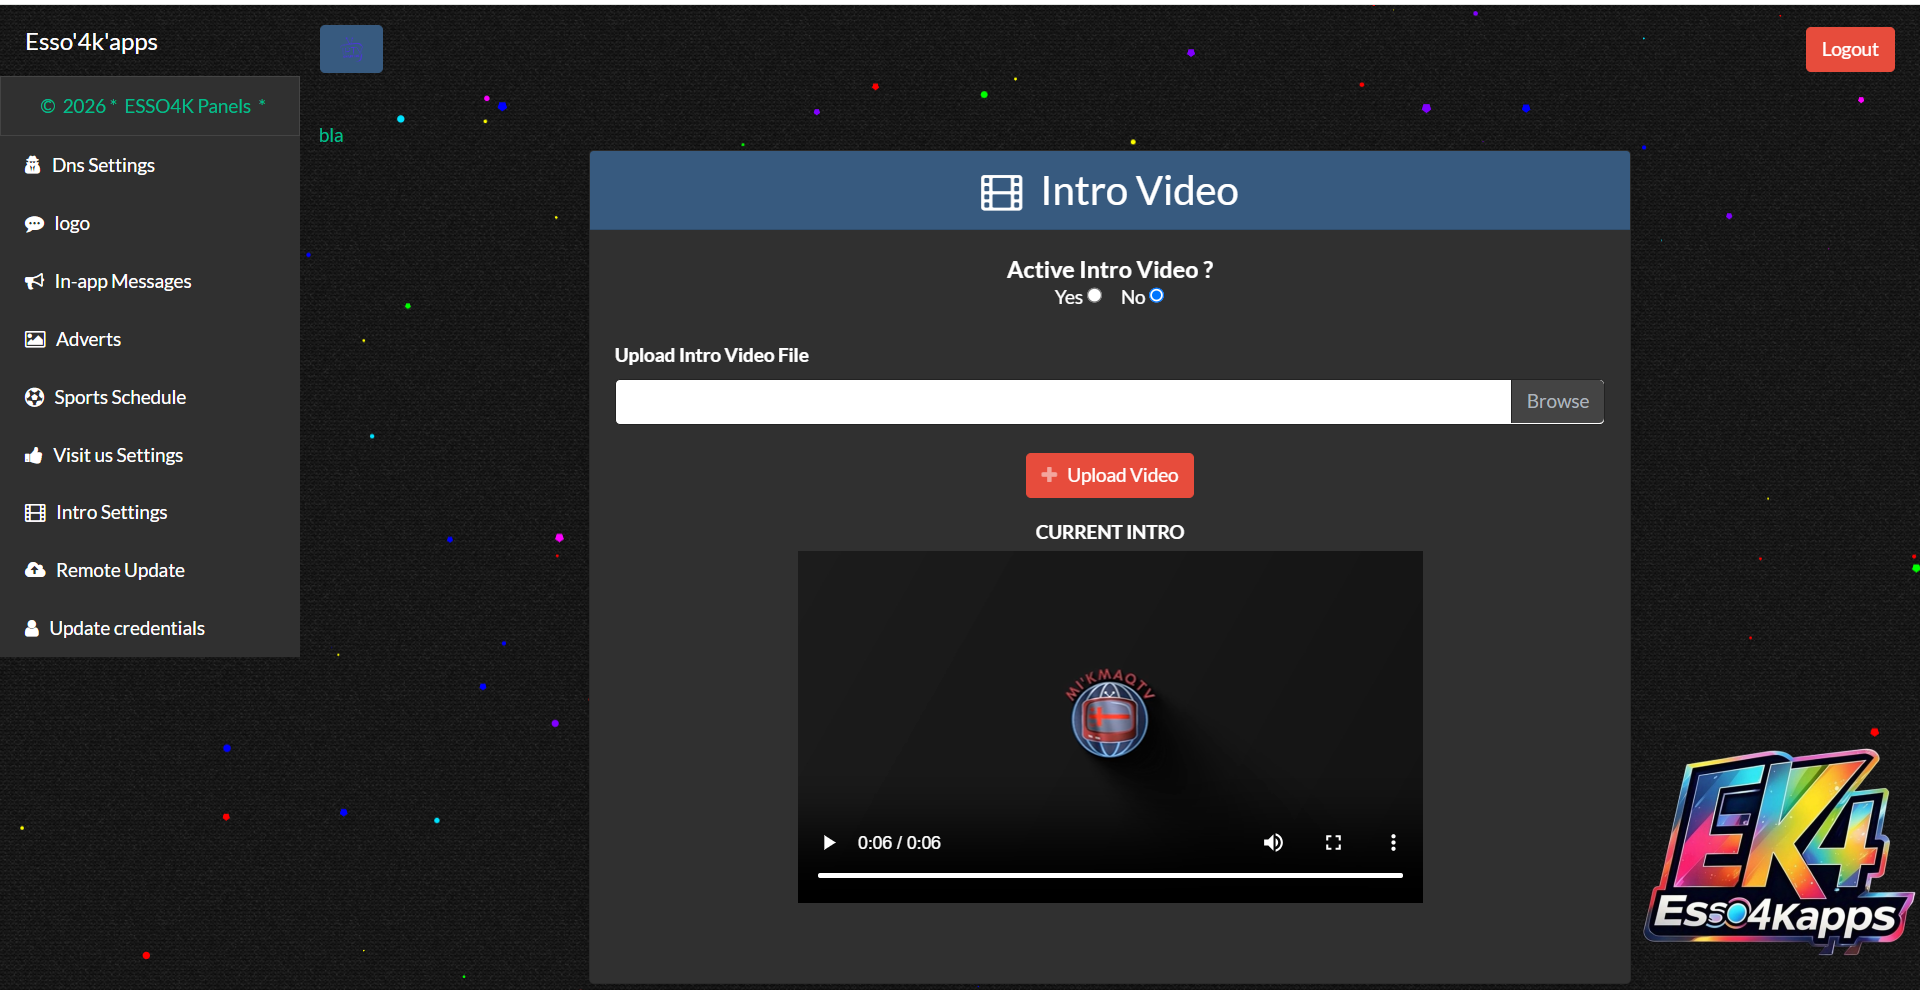Click the intro video file input field
The width and height of the screenshot is (1920, 990).
point(1063,402)
